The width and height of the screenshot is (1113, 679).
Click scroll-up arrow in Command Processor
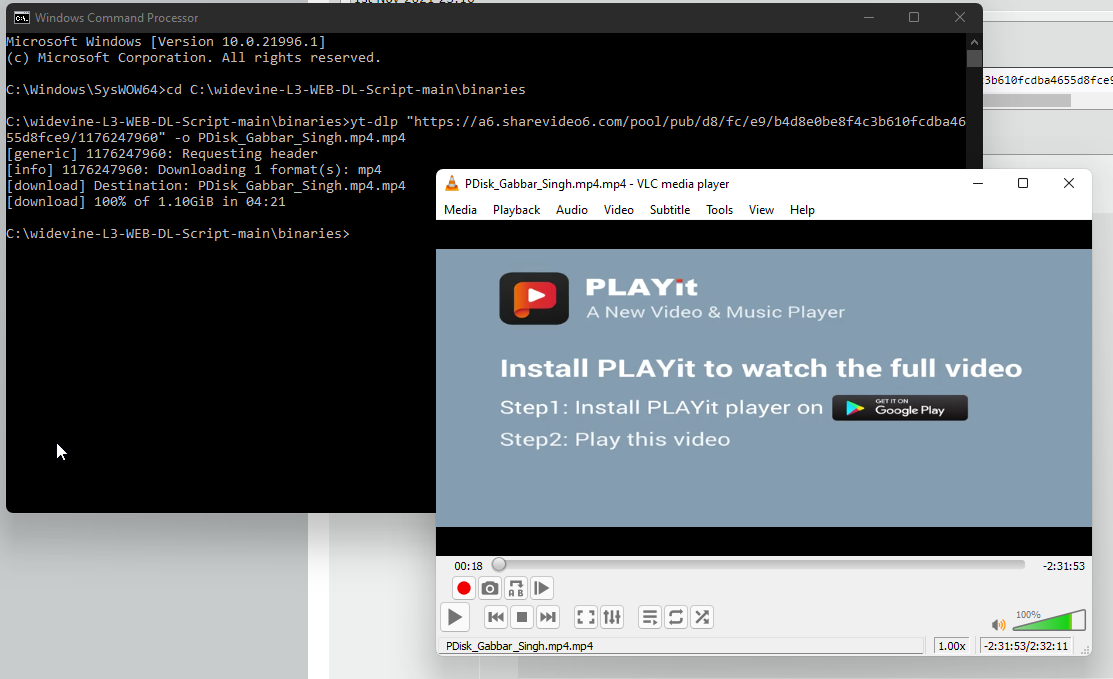click(974, 42)
